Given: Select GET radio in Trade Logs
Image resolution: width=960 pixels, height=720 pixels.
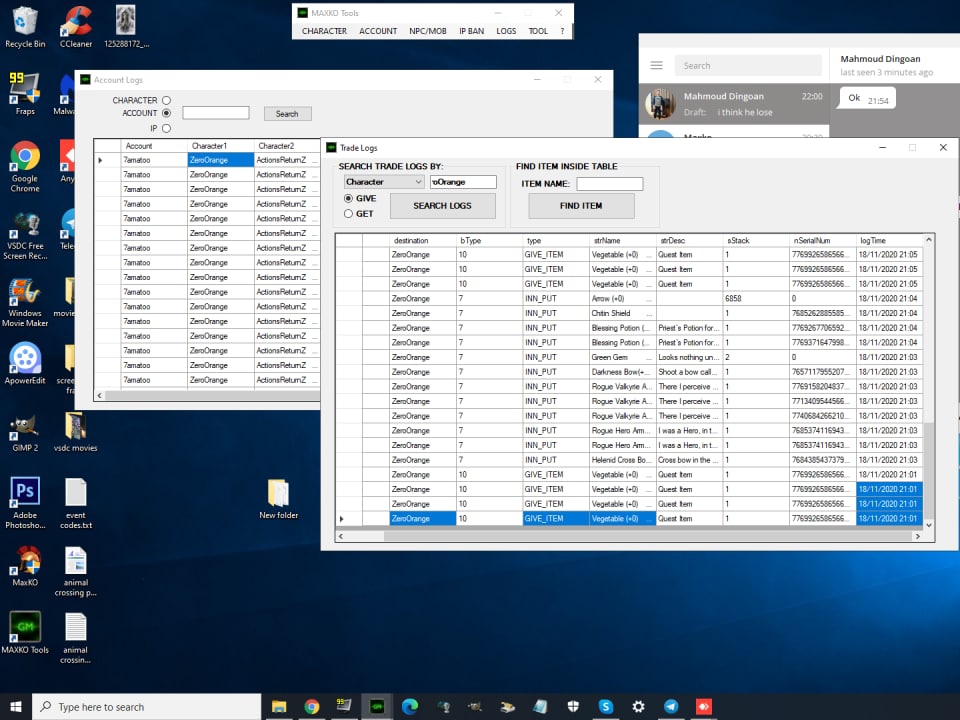Looking at the screenshot, I should (348, 214).
